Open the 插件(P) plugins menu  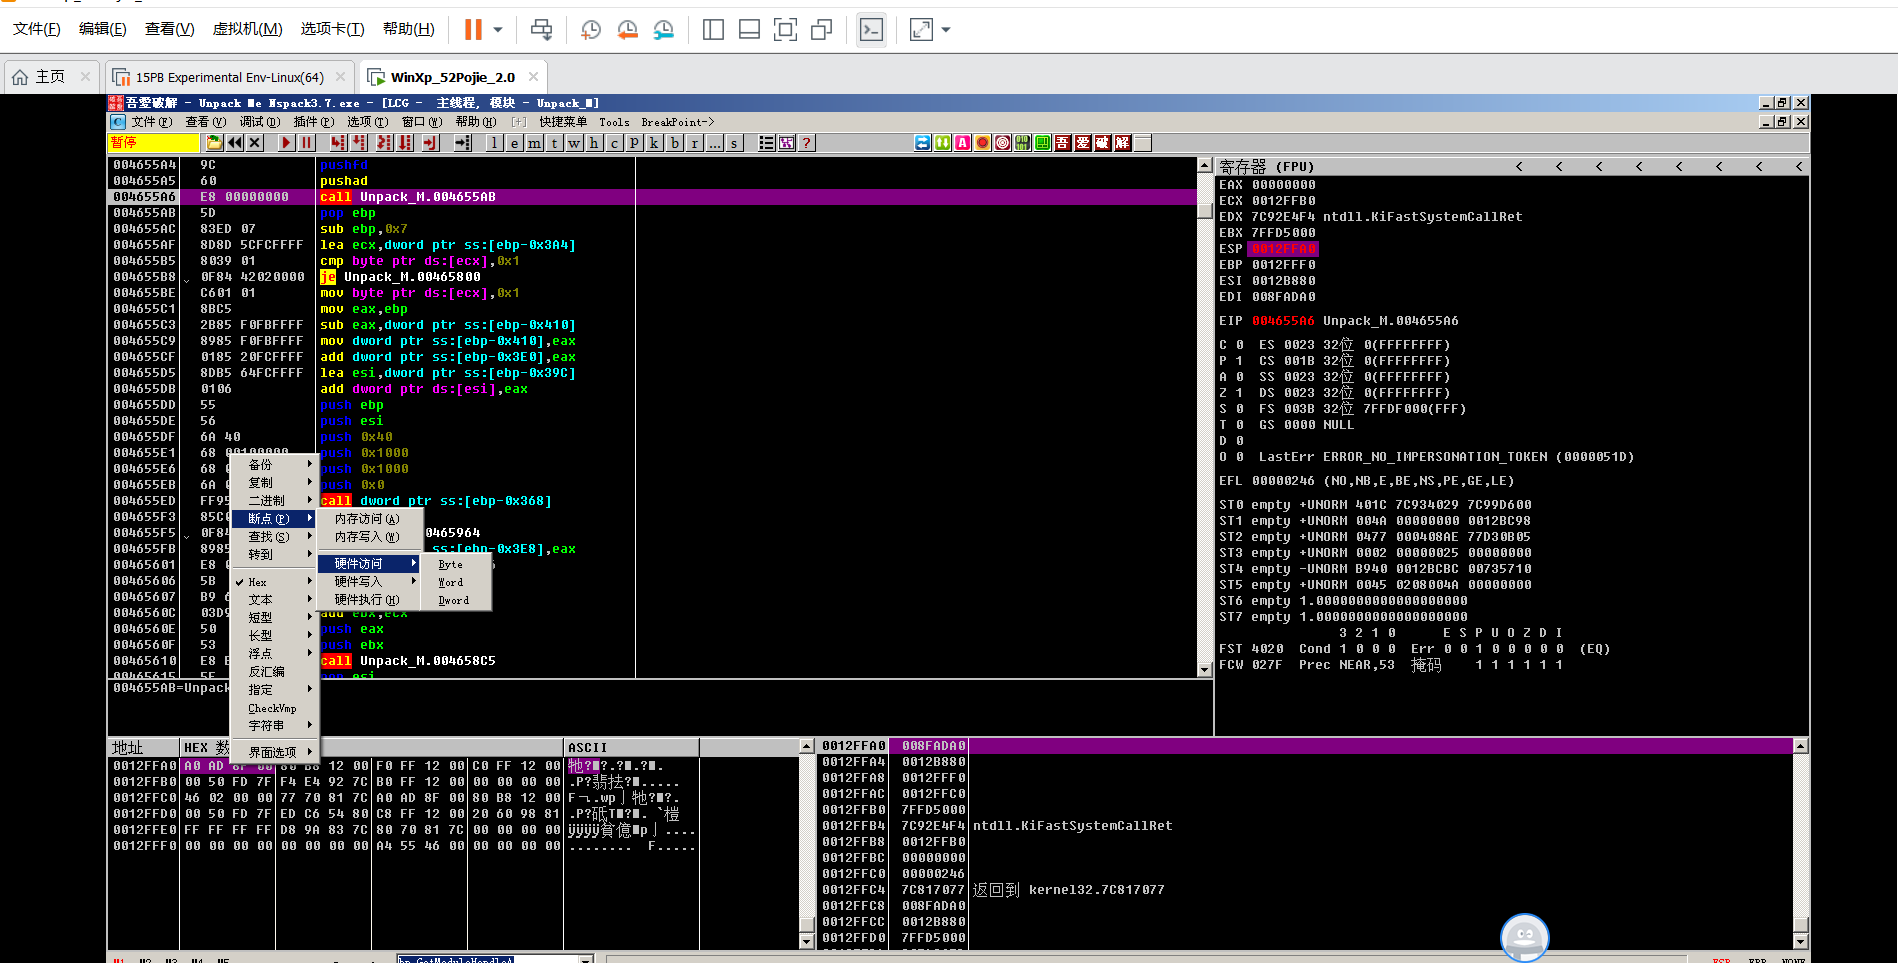pyautogui.click(x=313, y=122)
